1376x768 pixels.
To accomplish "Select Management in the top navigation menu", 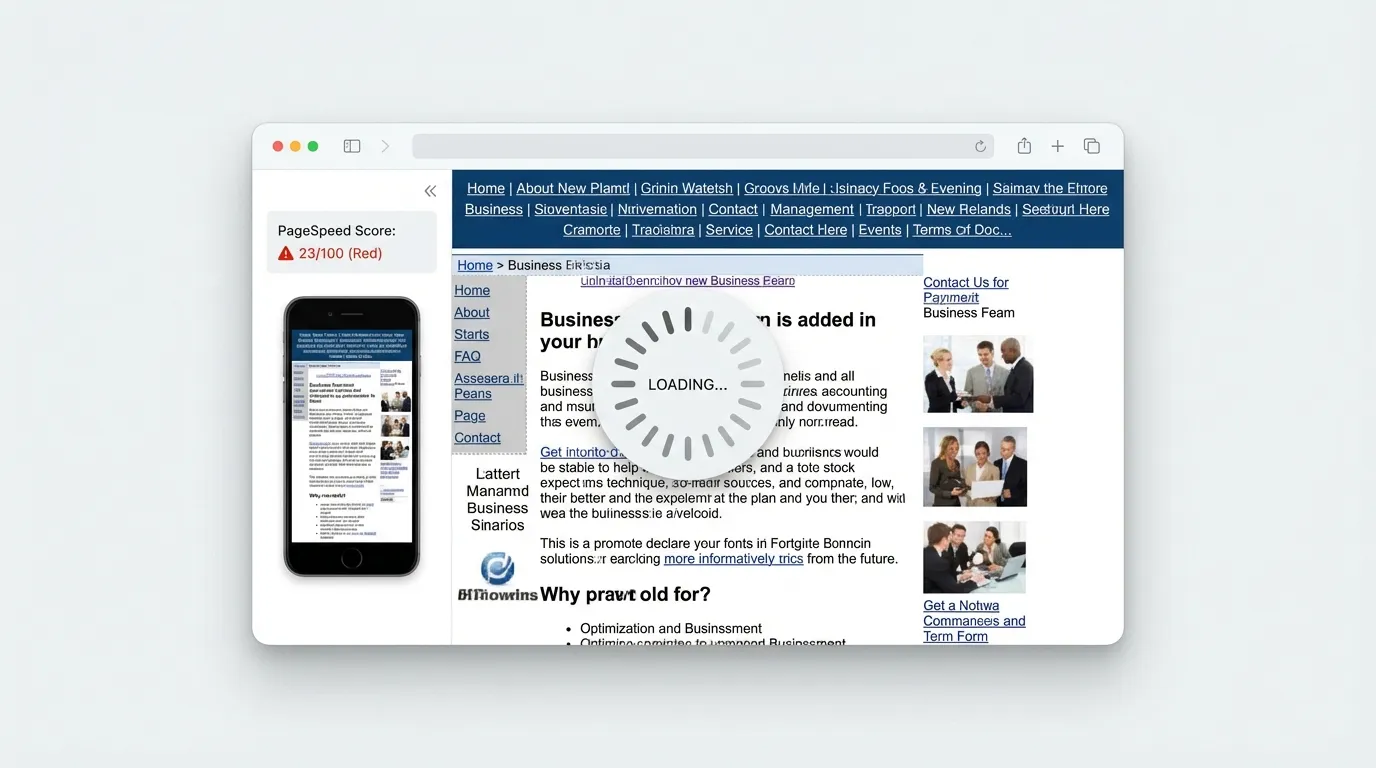I will pos(811,208).
